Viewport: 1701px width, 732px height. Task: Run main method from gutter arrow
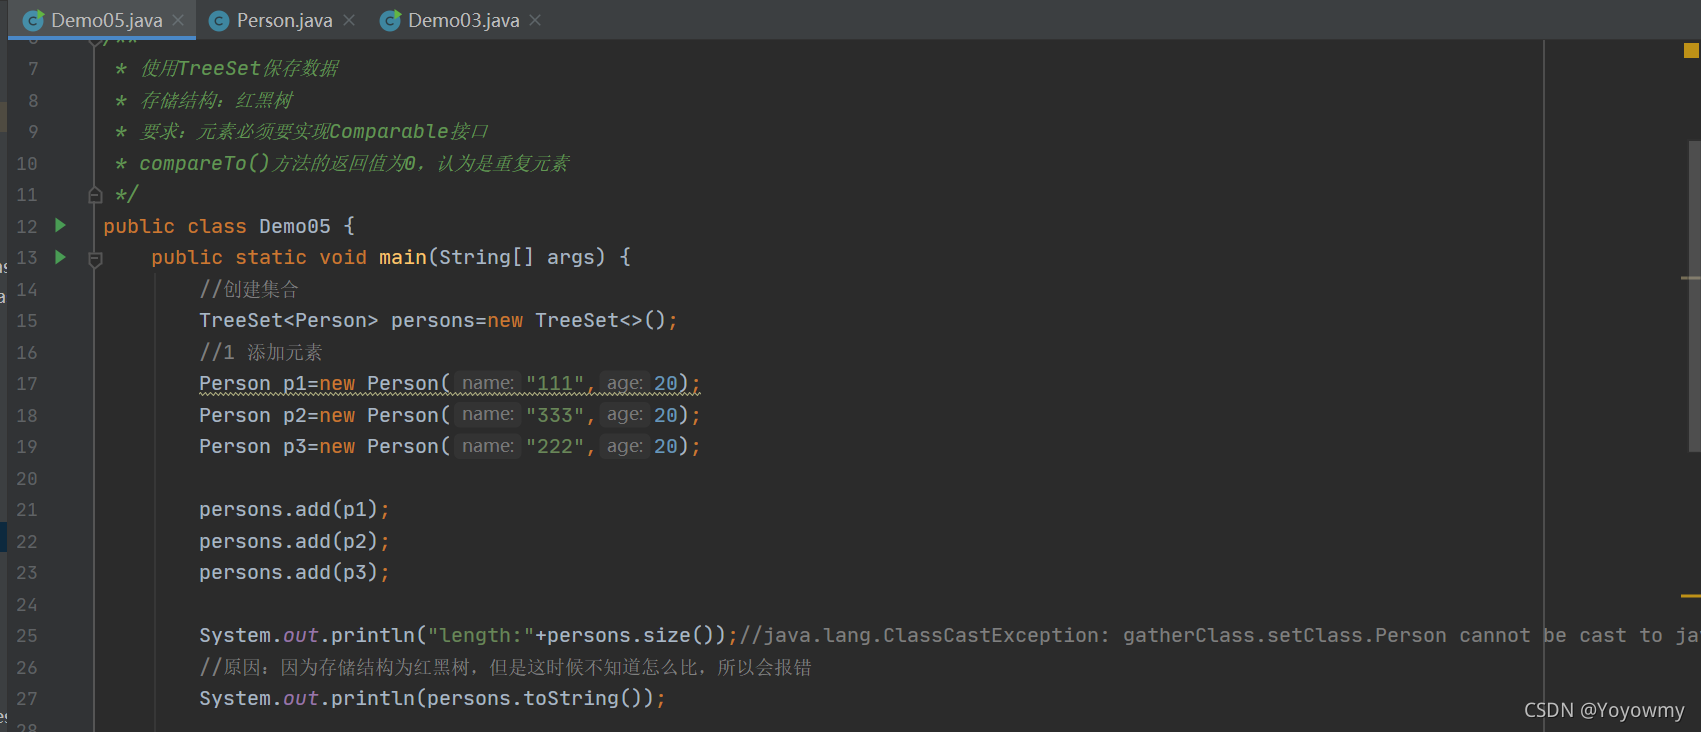click(x=60, y=257)
